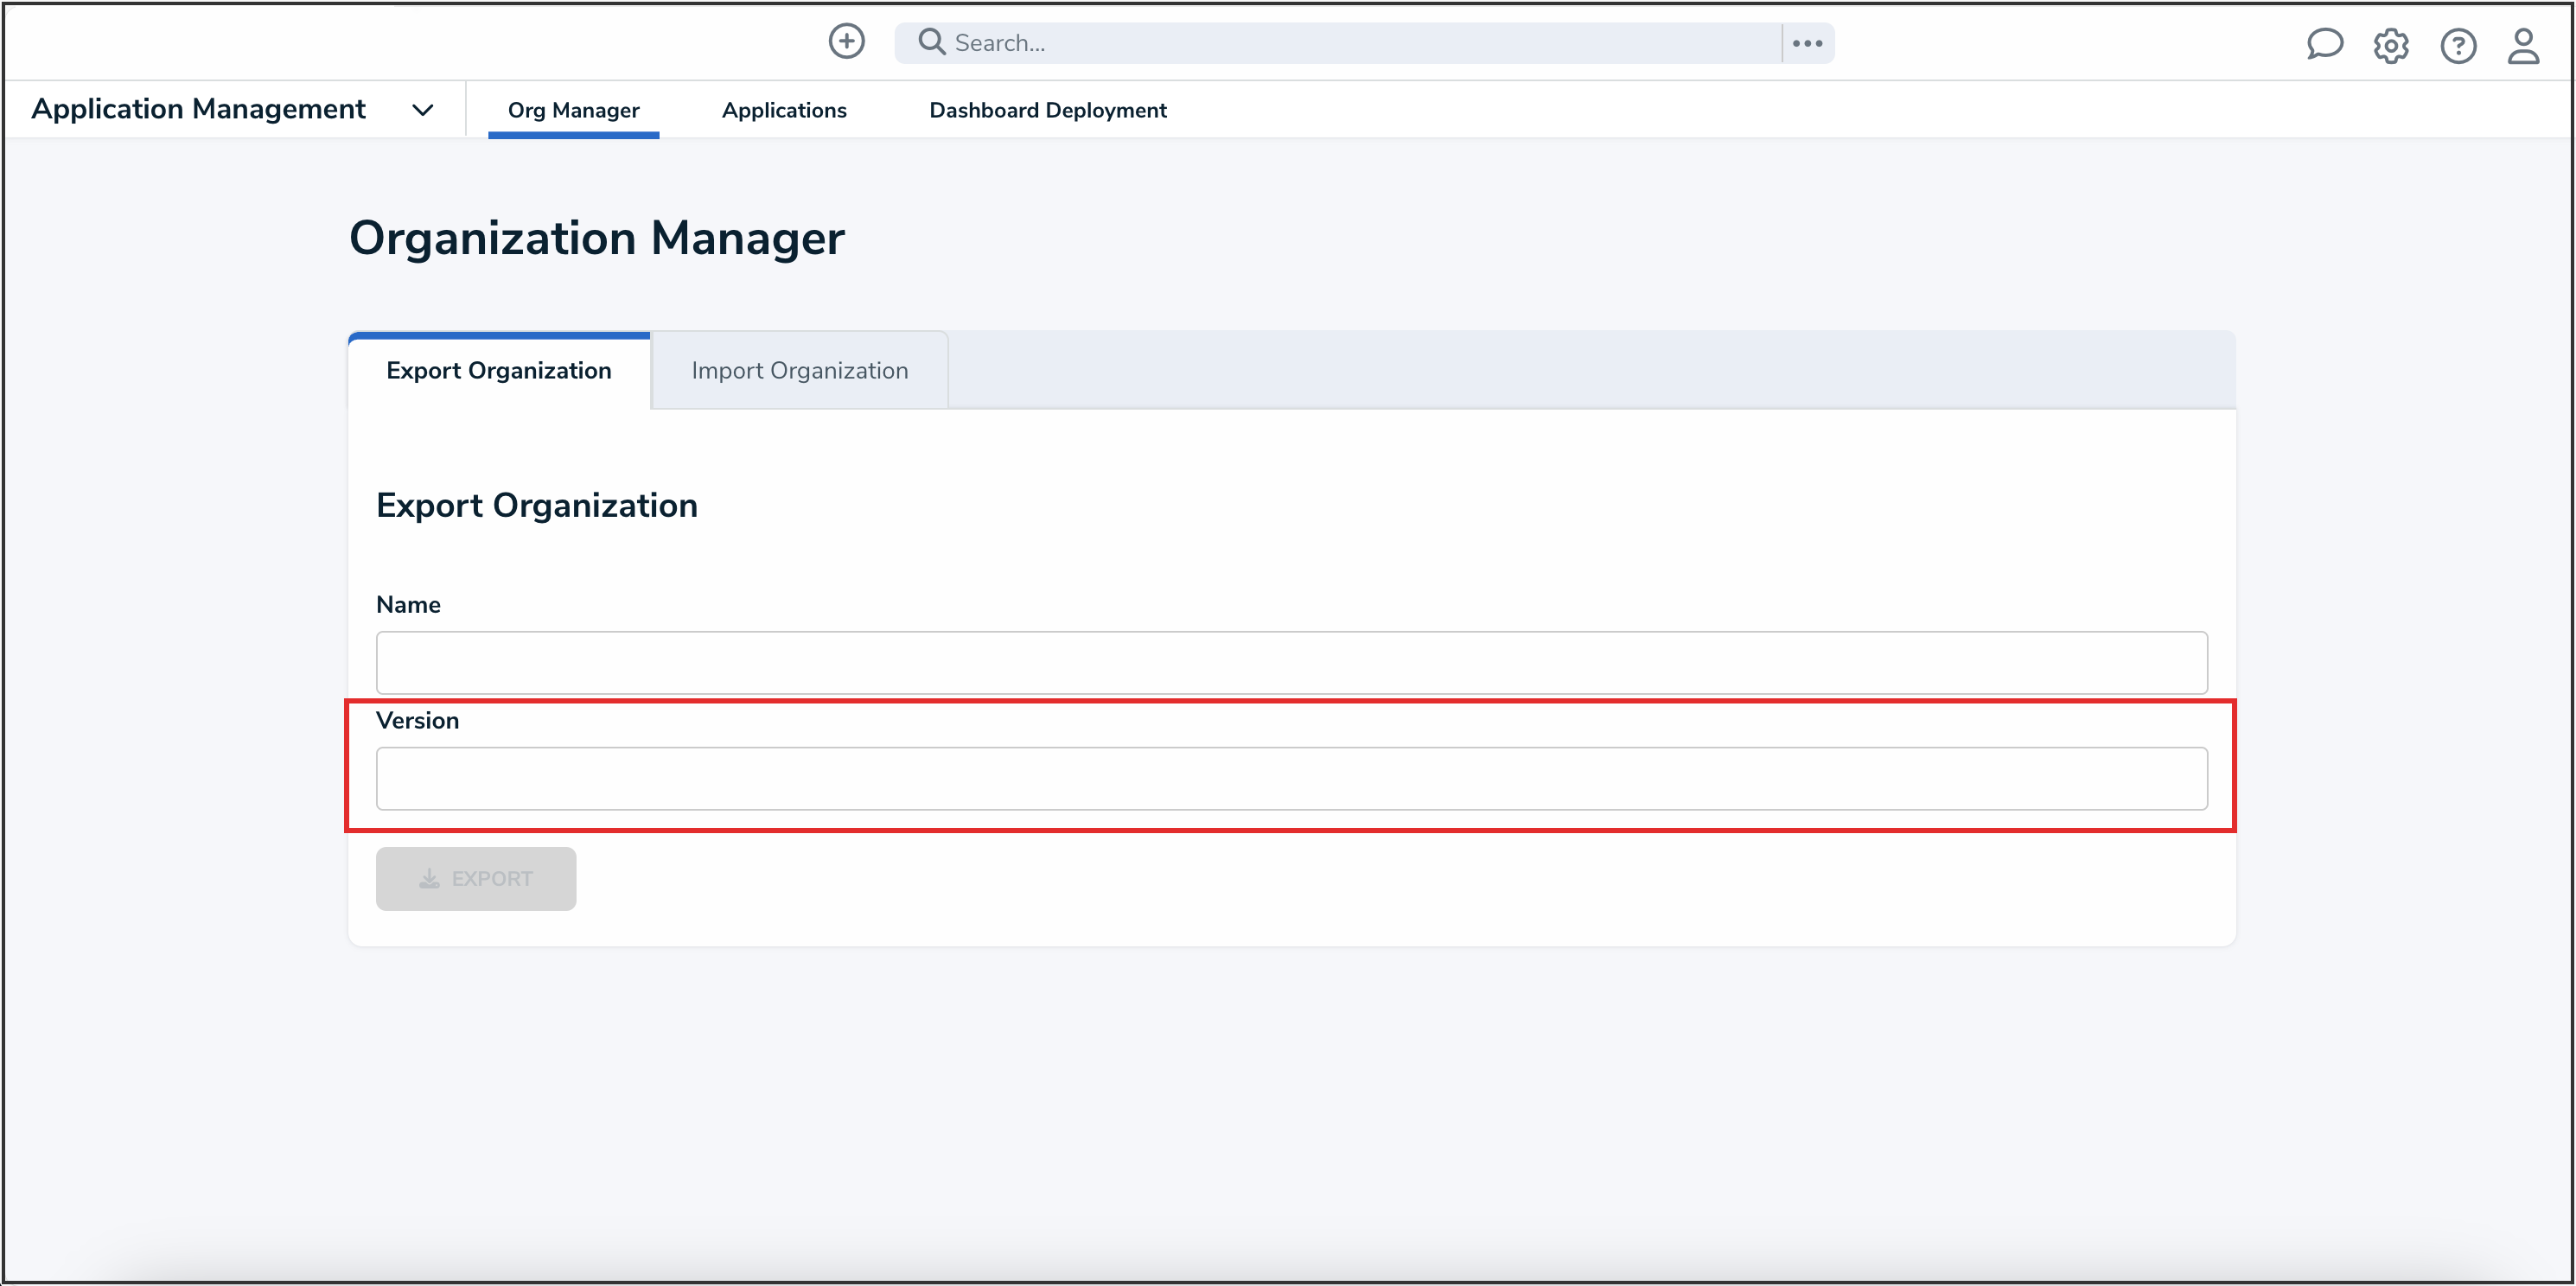Expand the Application Management chevron
Viewport: 2576px width, 1286px height.
(x=423, y=110)
